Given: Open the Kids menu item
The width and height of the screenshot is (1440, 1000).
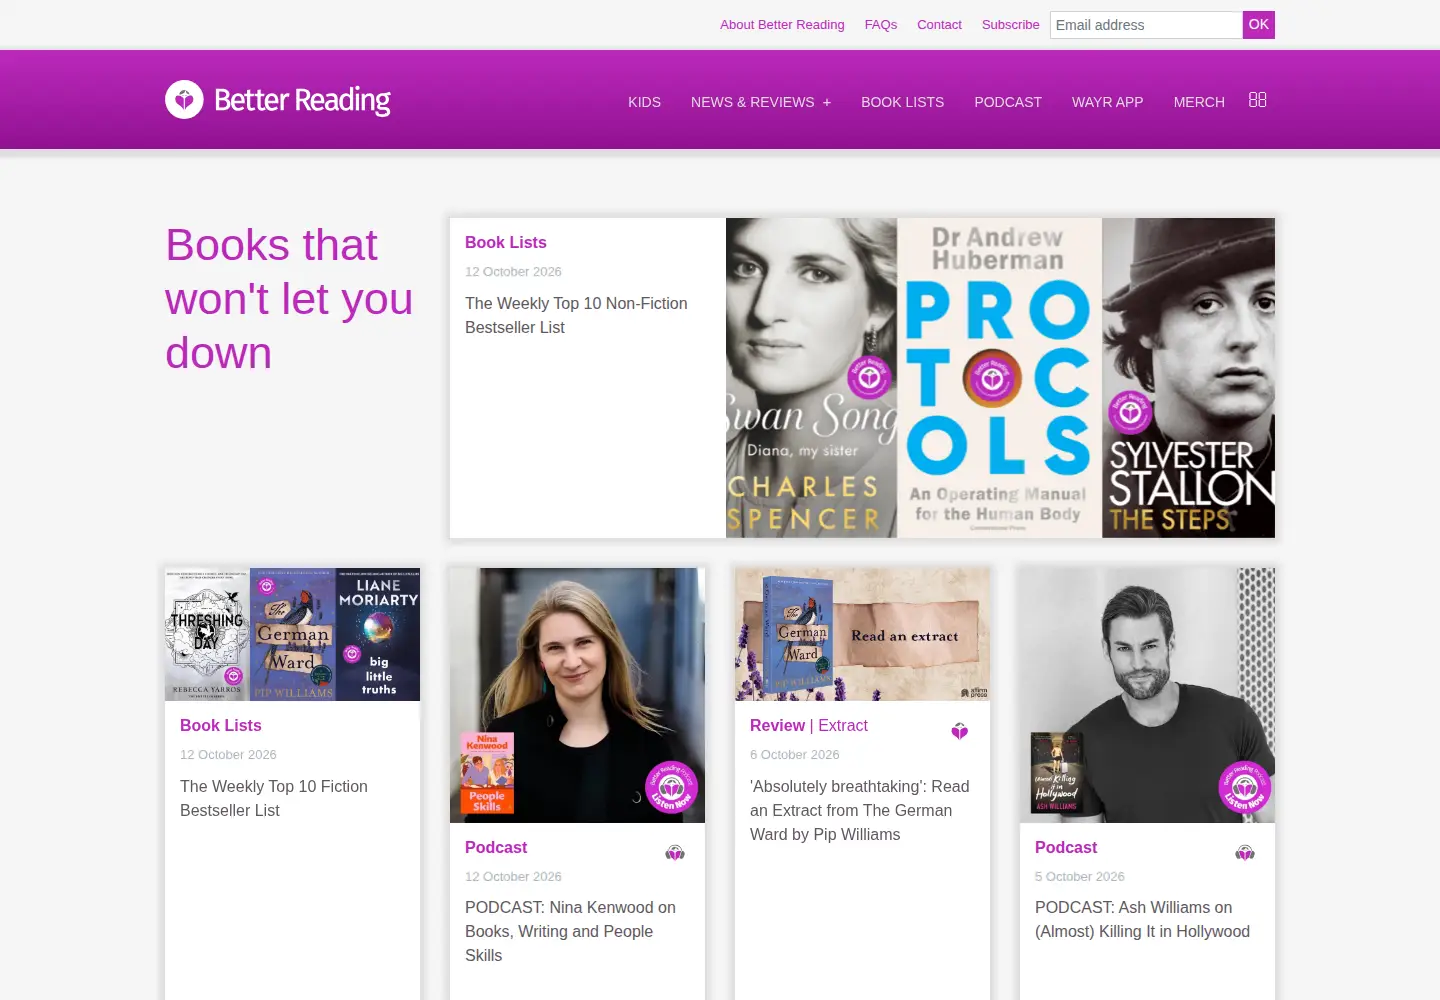Looking at the screenshot, I should pos(644,102).
